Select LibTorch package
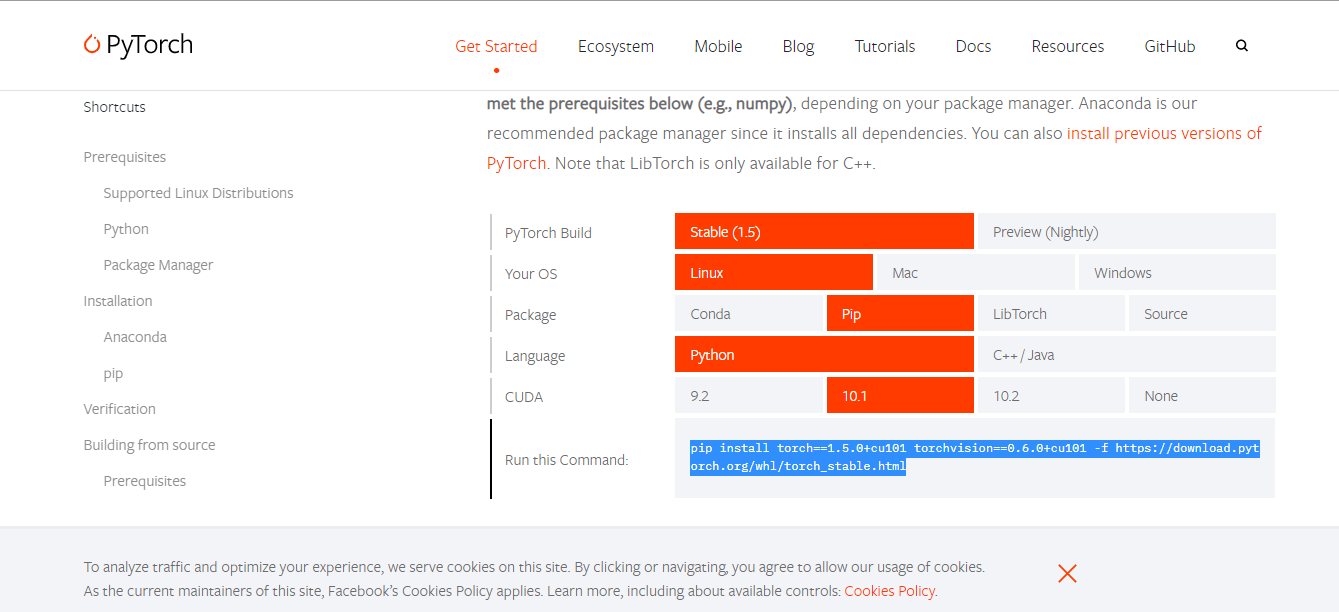Viewport: 1339px width, 612px height. pyautogui.click(x=1051, y=313)
